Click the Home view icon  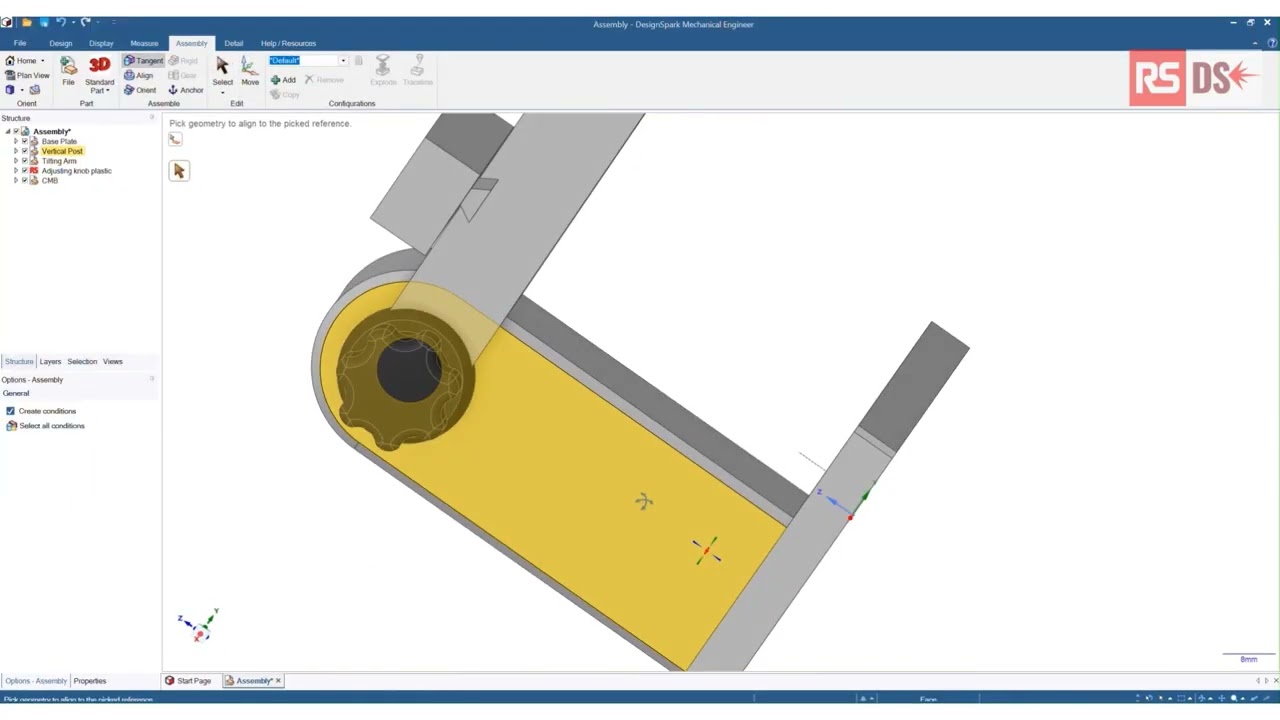(x=10, y=61)
